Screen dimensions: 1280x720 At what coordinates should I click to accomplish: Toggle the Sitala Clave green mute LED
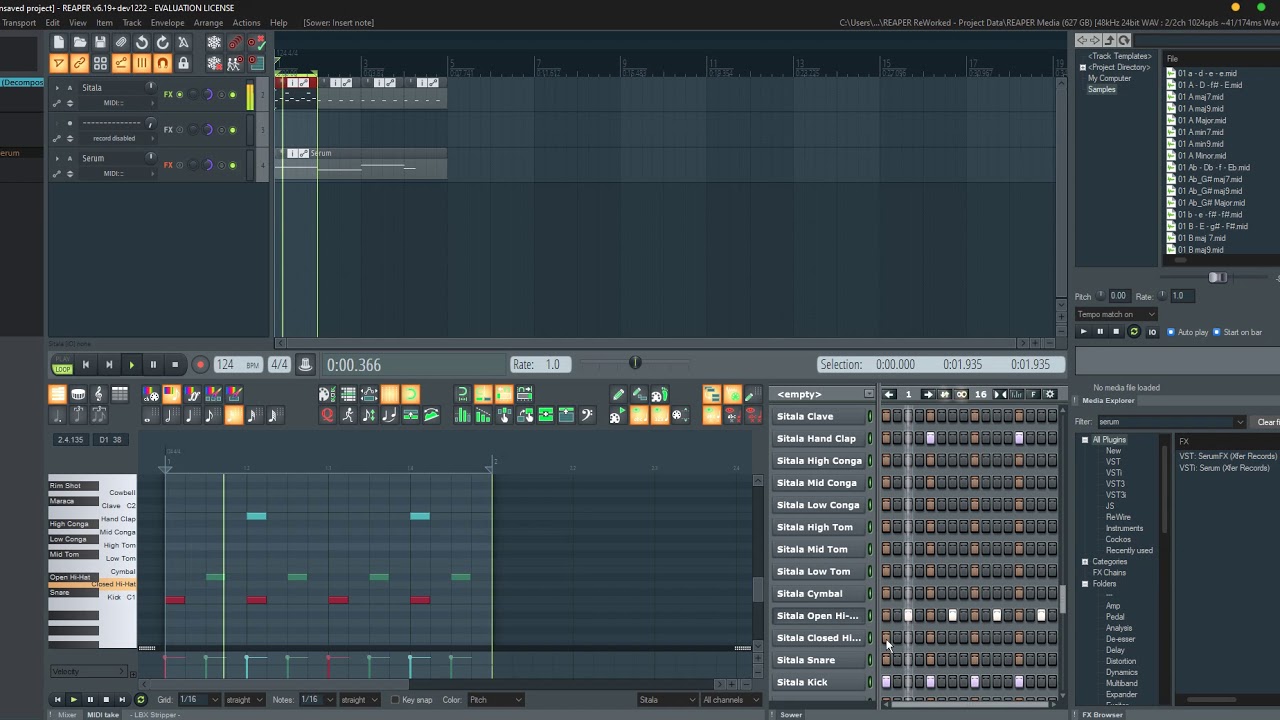tap(870, 416)
